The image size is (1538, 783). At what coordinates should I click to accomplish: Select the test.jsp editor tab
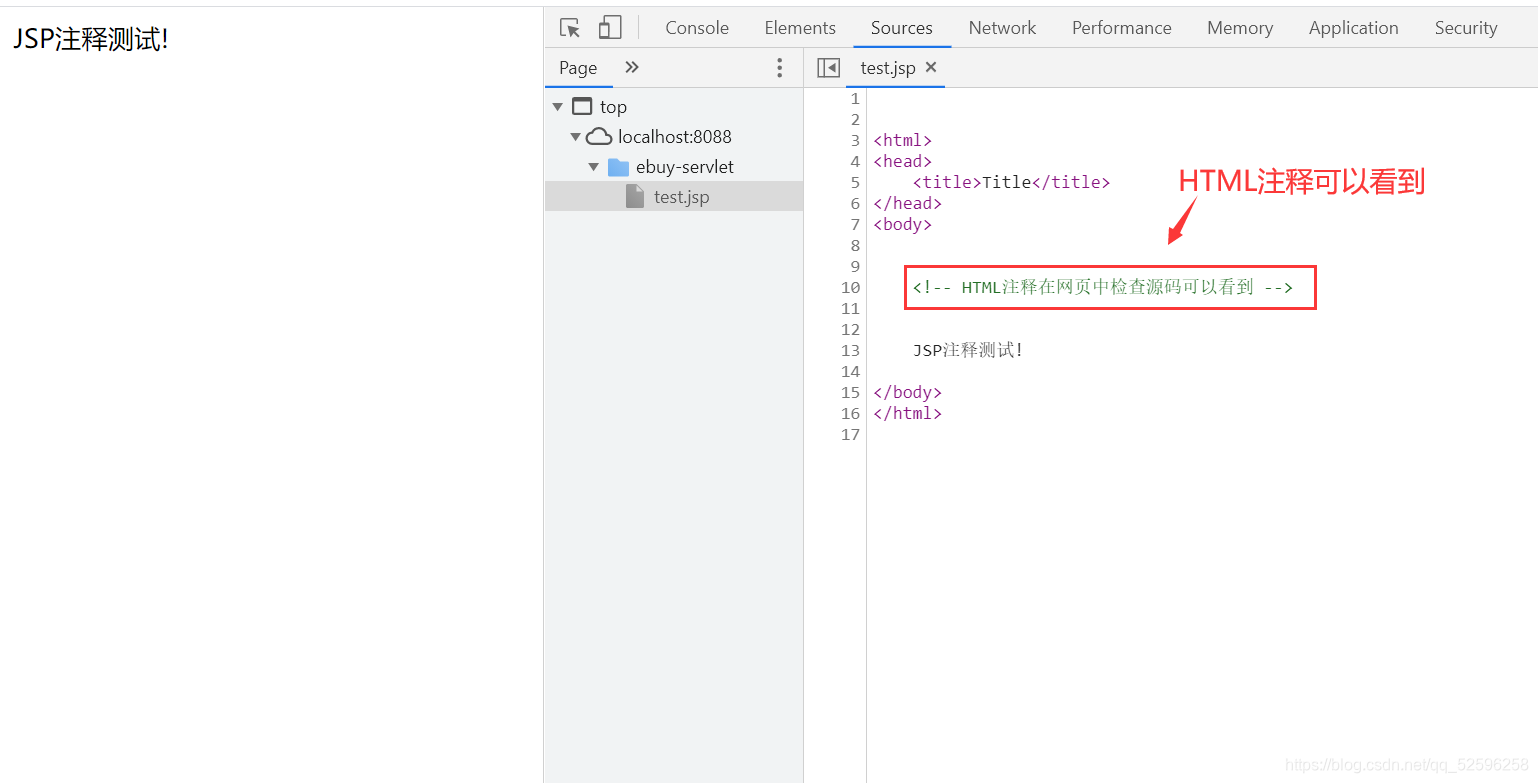click(888, 68)
